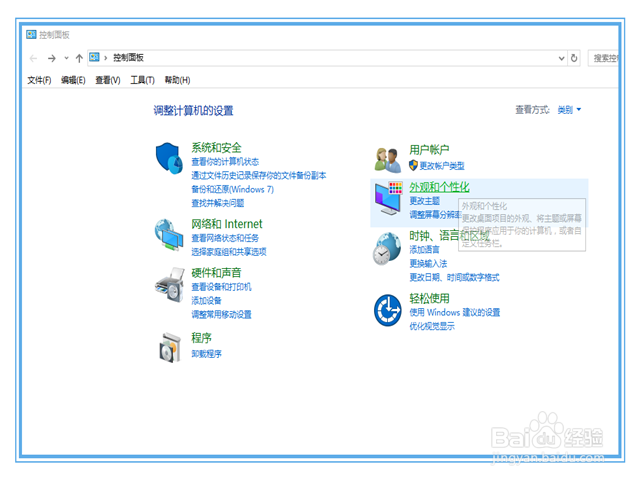Open the Network and Internet globe icon
This screenshot has height=480, width=640.
(169, 234)
